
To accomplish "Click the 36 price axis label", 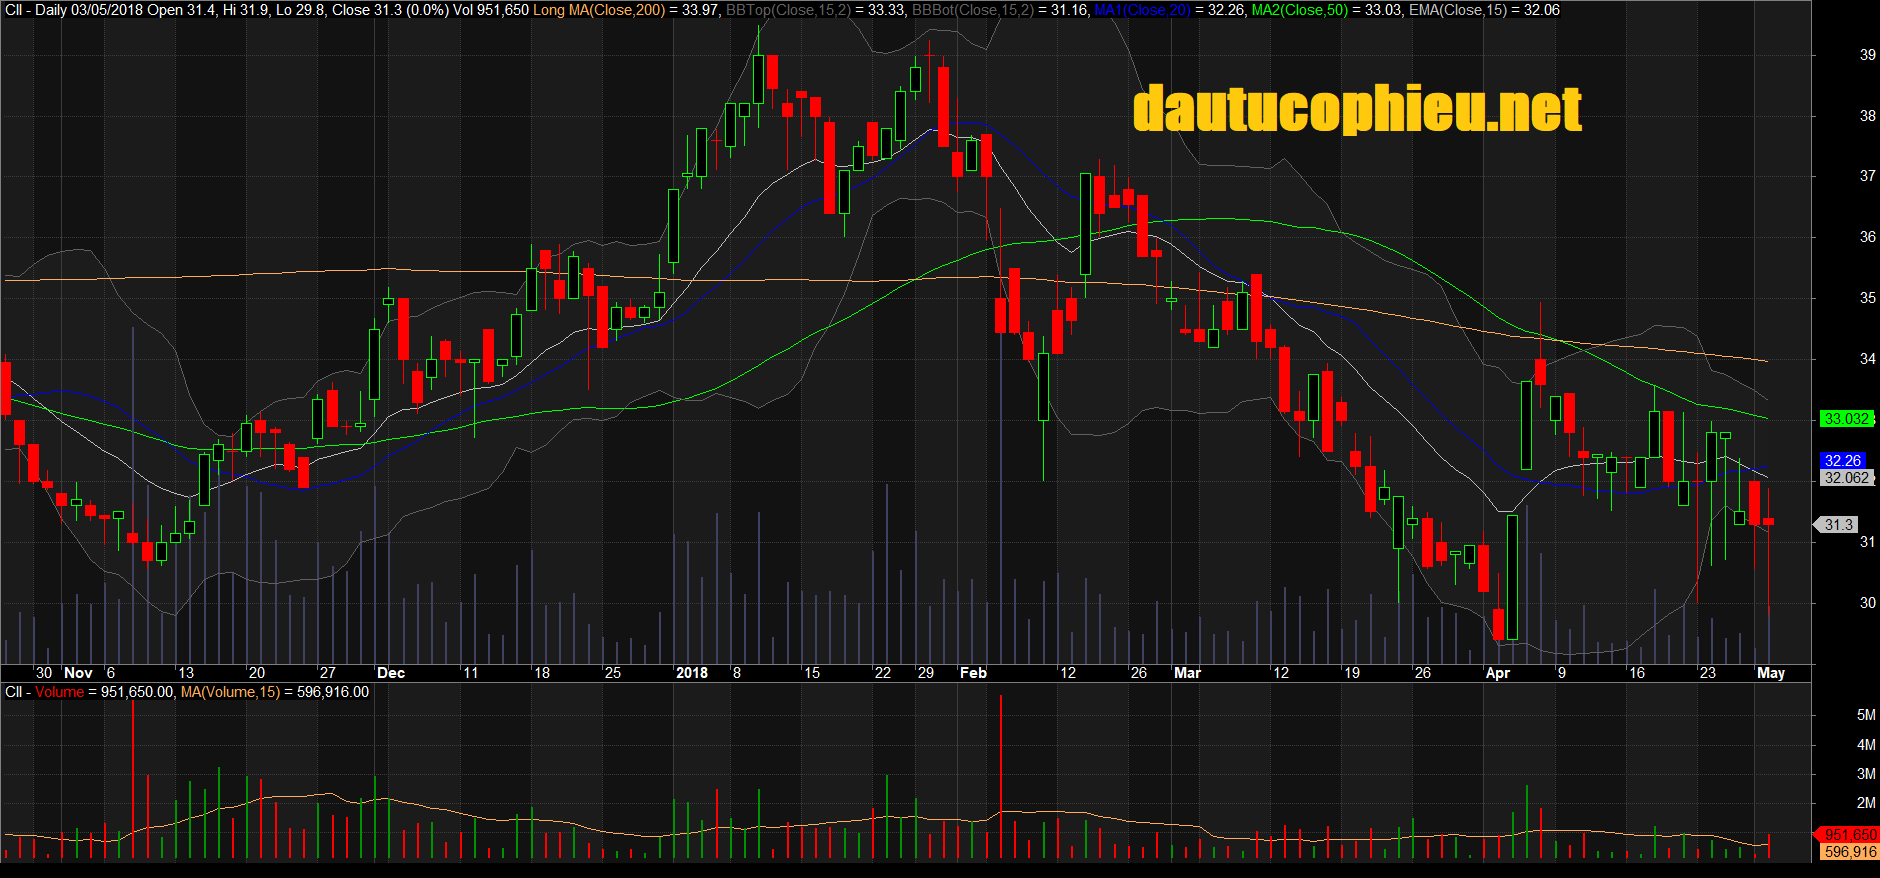I will click(1868, 237).
